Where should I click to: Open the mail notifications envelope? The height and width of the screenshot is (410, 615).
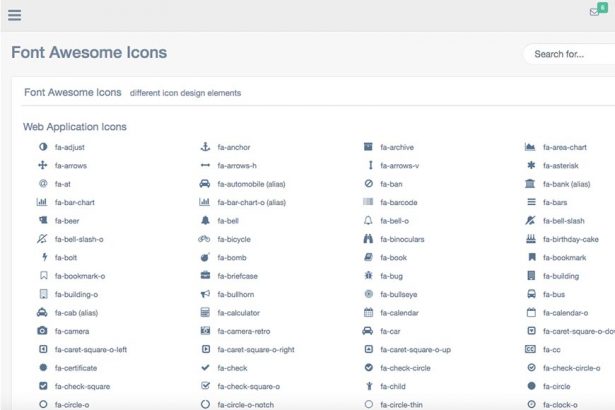click(x=596, y=13)
